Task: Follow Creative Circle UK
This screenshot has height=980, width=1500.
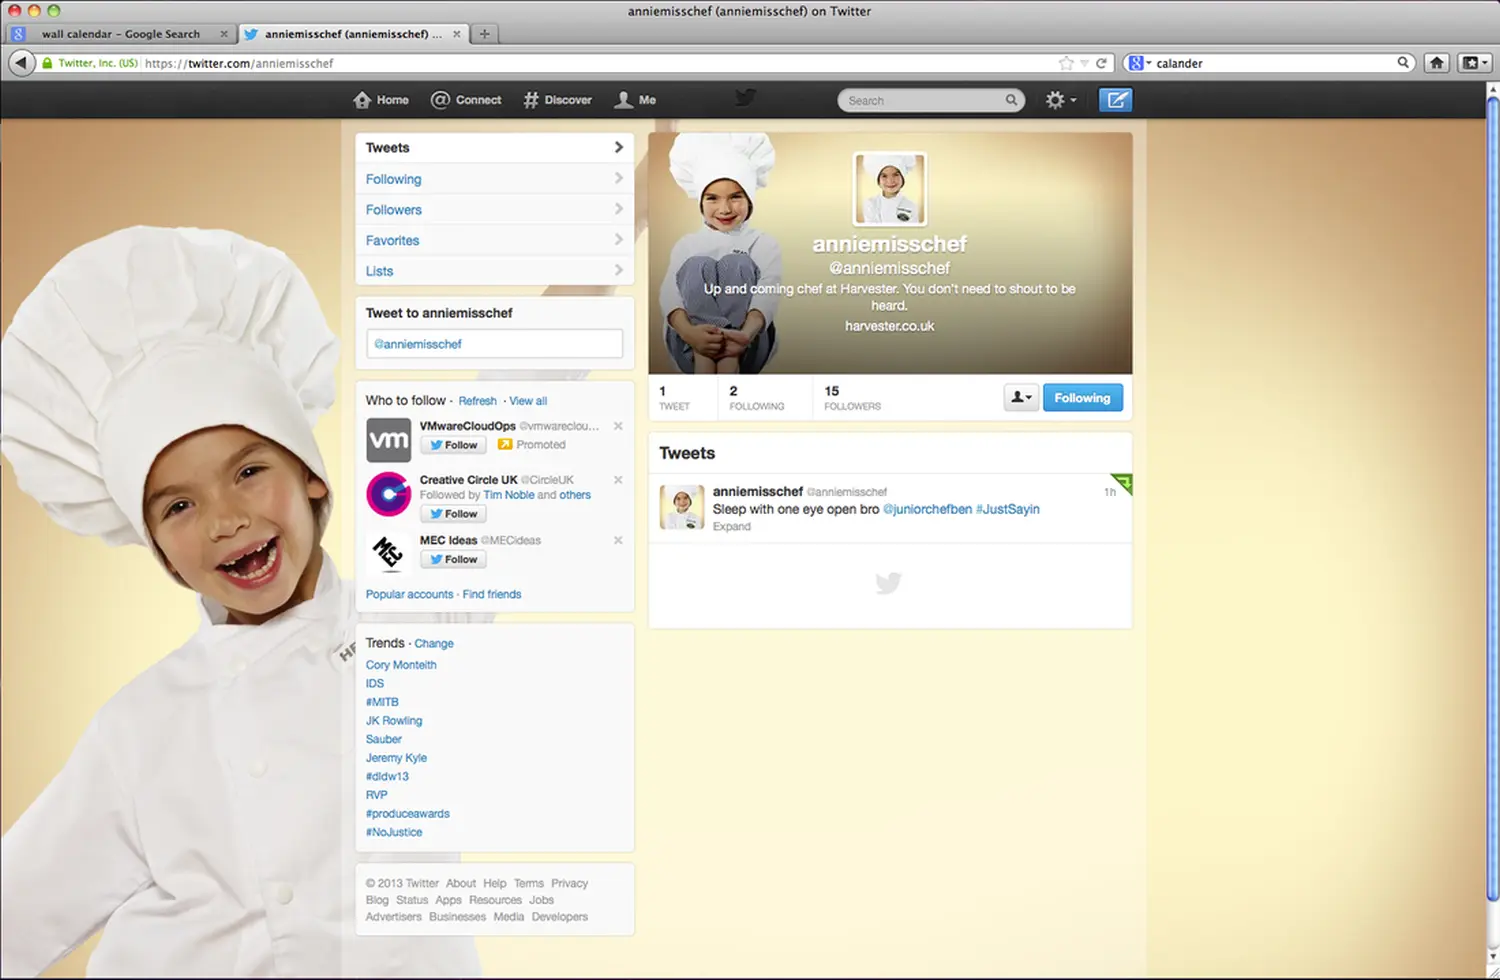Action: 453,514
